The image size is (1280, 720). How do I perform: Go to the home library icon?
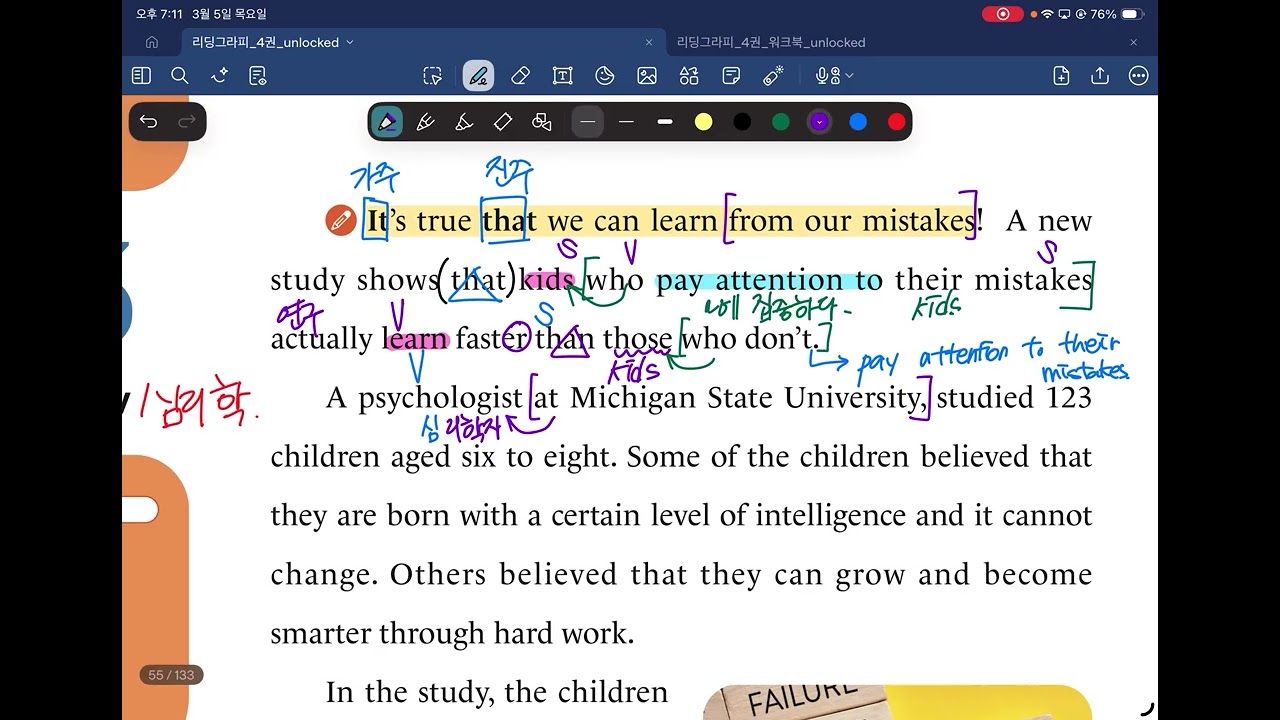152,42
